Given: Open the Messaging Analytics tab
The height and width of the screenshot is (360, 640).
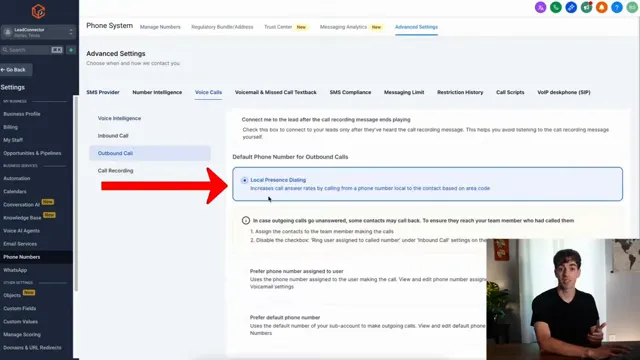Looking at the screenshot, I should (x=343, y=27).
